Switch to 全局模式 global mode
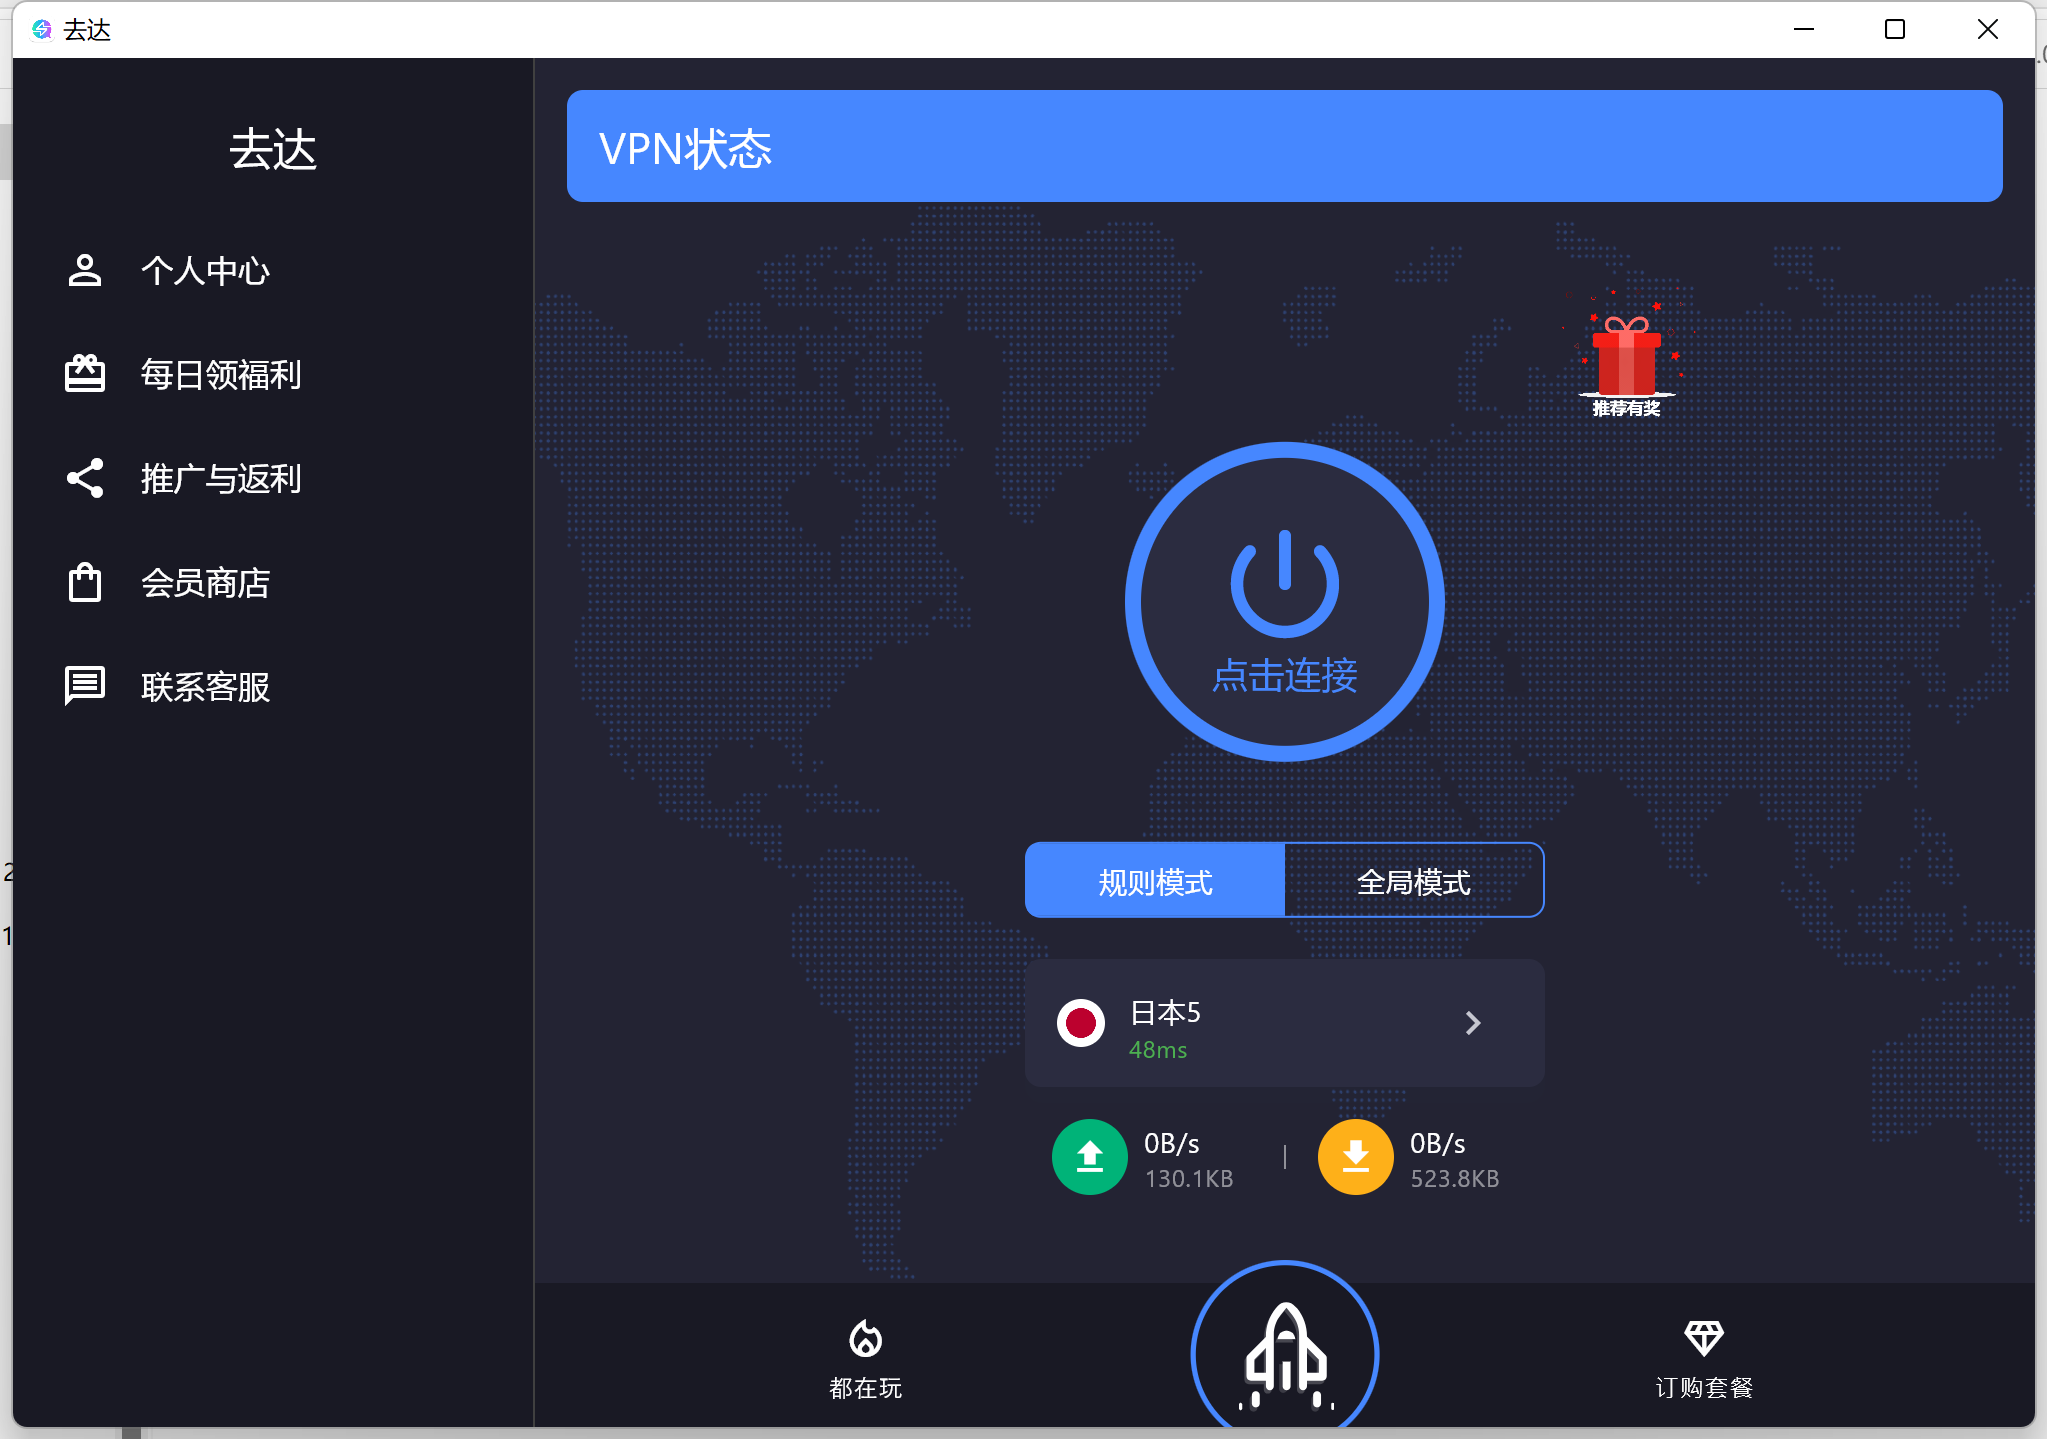The width and height of the screenshot is (2047, 1439). point(1414,881)
